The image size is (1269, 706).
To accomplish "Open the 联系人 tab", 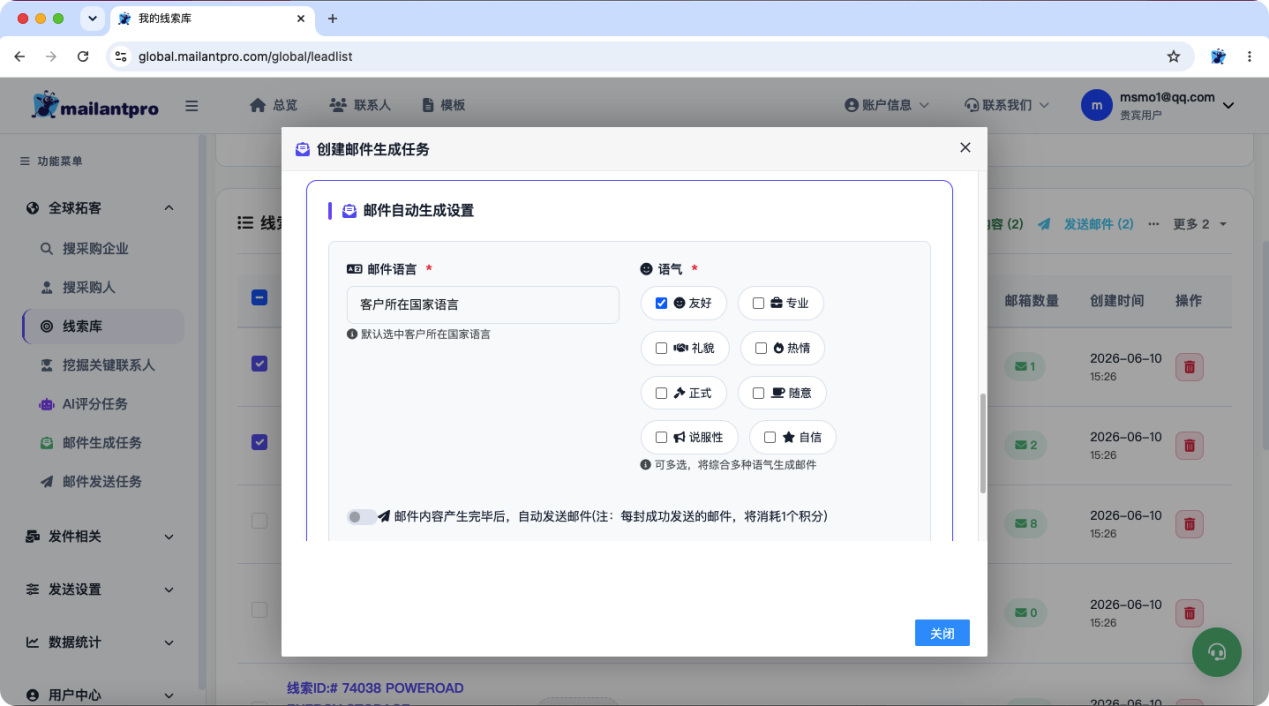I will tap(360, 105).
